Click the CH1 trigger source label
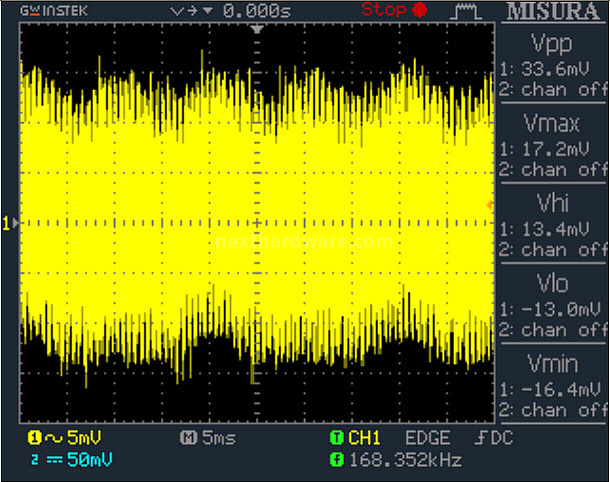This screenshot has width=610, height=482. pyautogui.click(x=364, y=438)
